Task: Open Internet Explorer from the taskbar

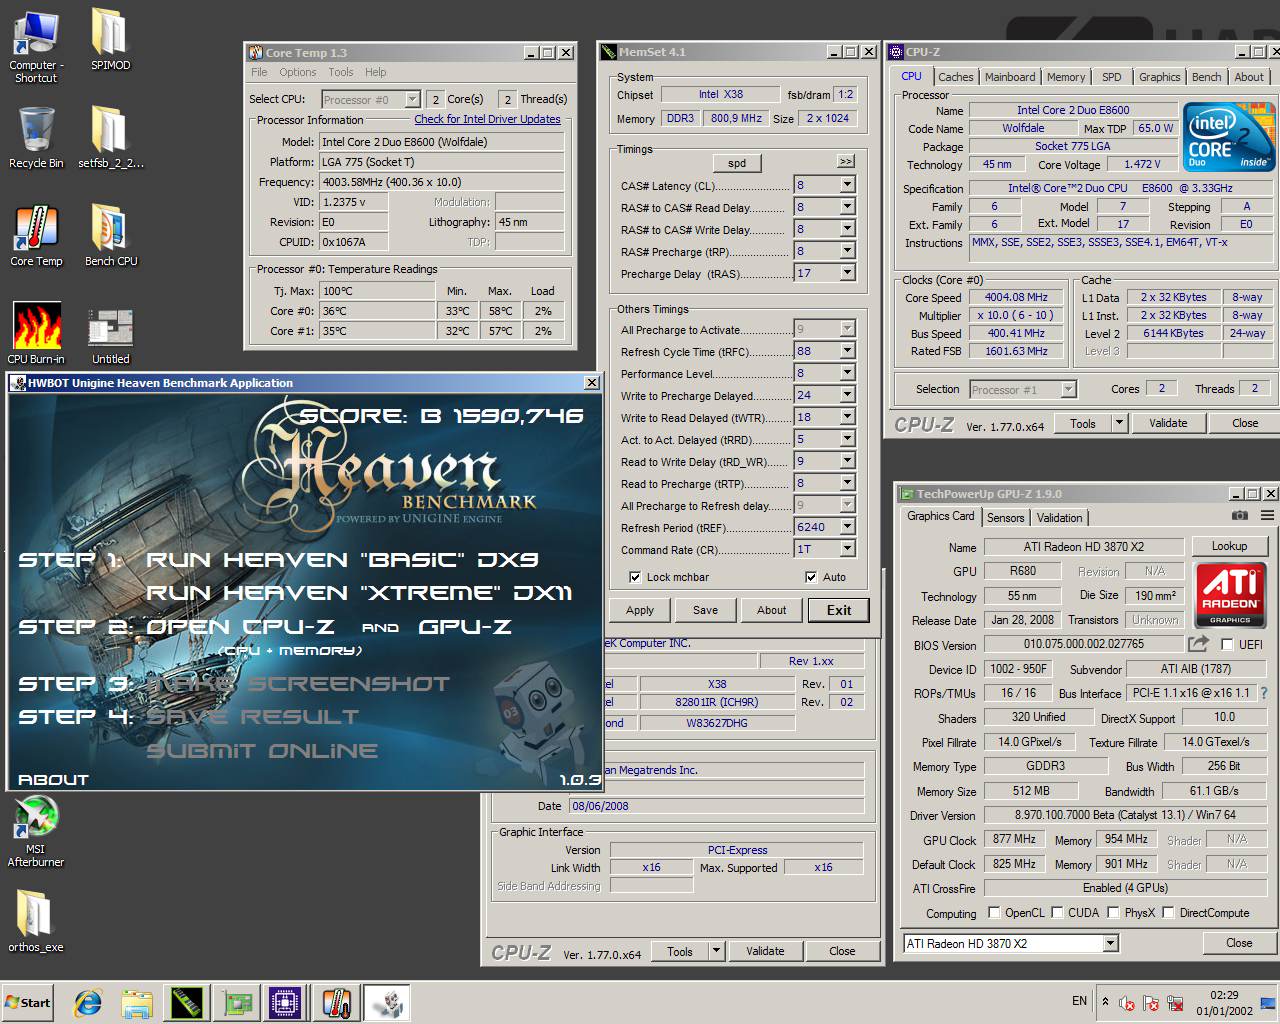Action: [x=88, y=1003]
